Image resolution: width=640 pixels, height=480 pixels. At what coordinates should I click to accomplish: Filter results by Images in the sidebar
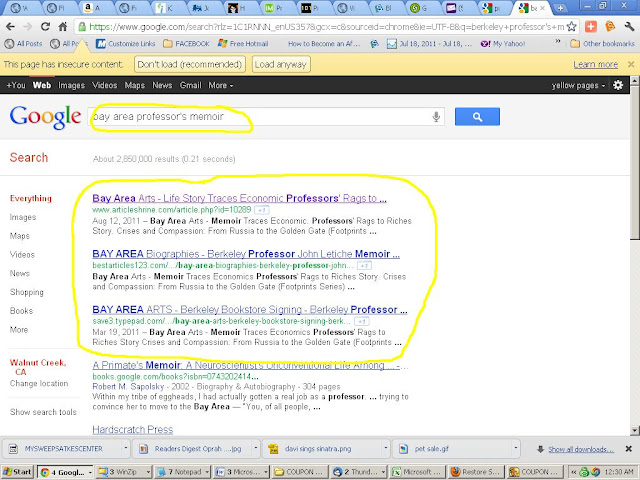(23, 217)
